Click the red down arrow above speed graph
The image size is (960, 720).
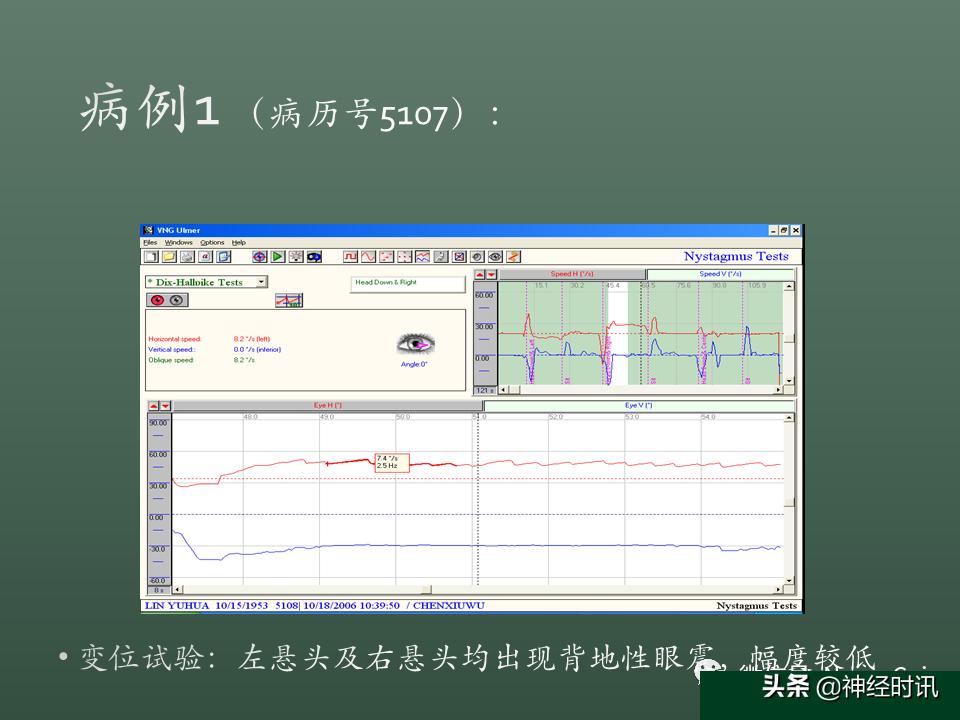click(x=491, y=274)
